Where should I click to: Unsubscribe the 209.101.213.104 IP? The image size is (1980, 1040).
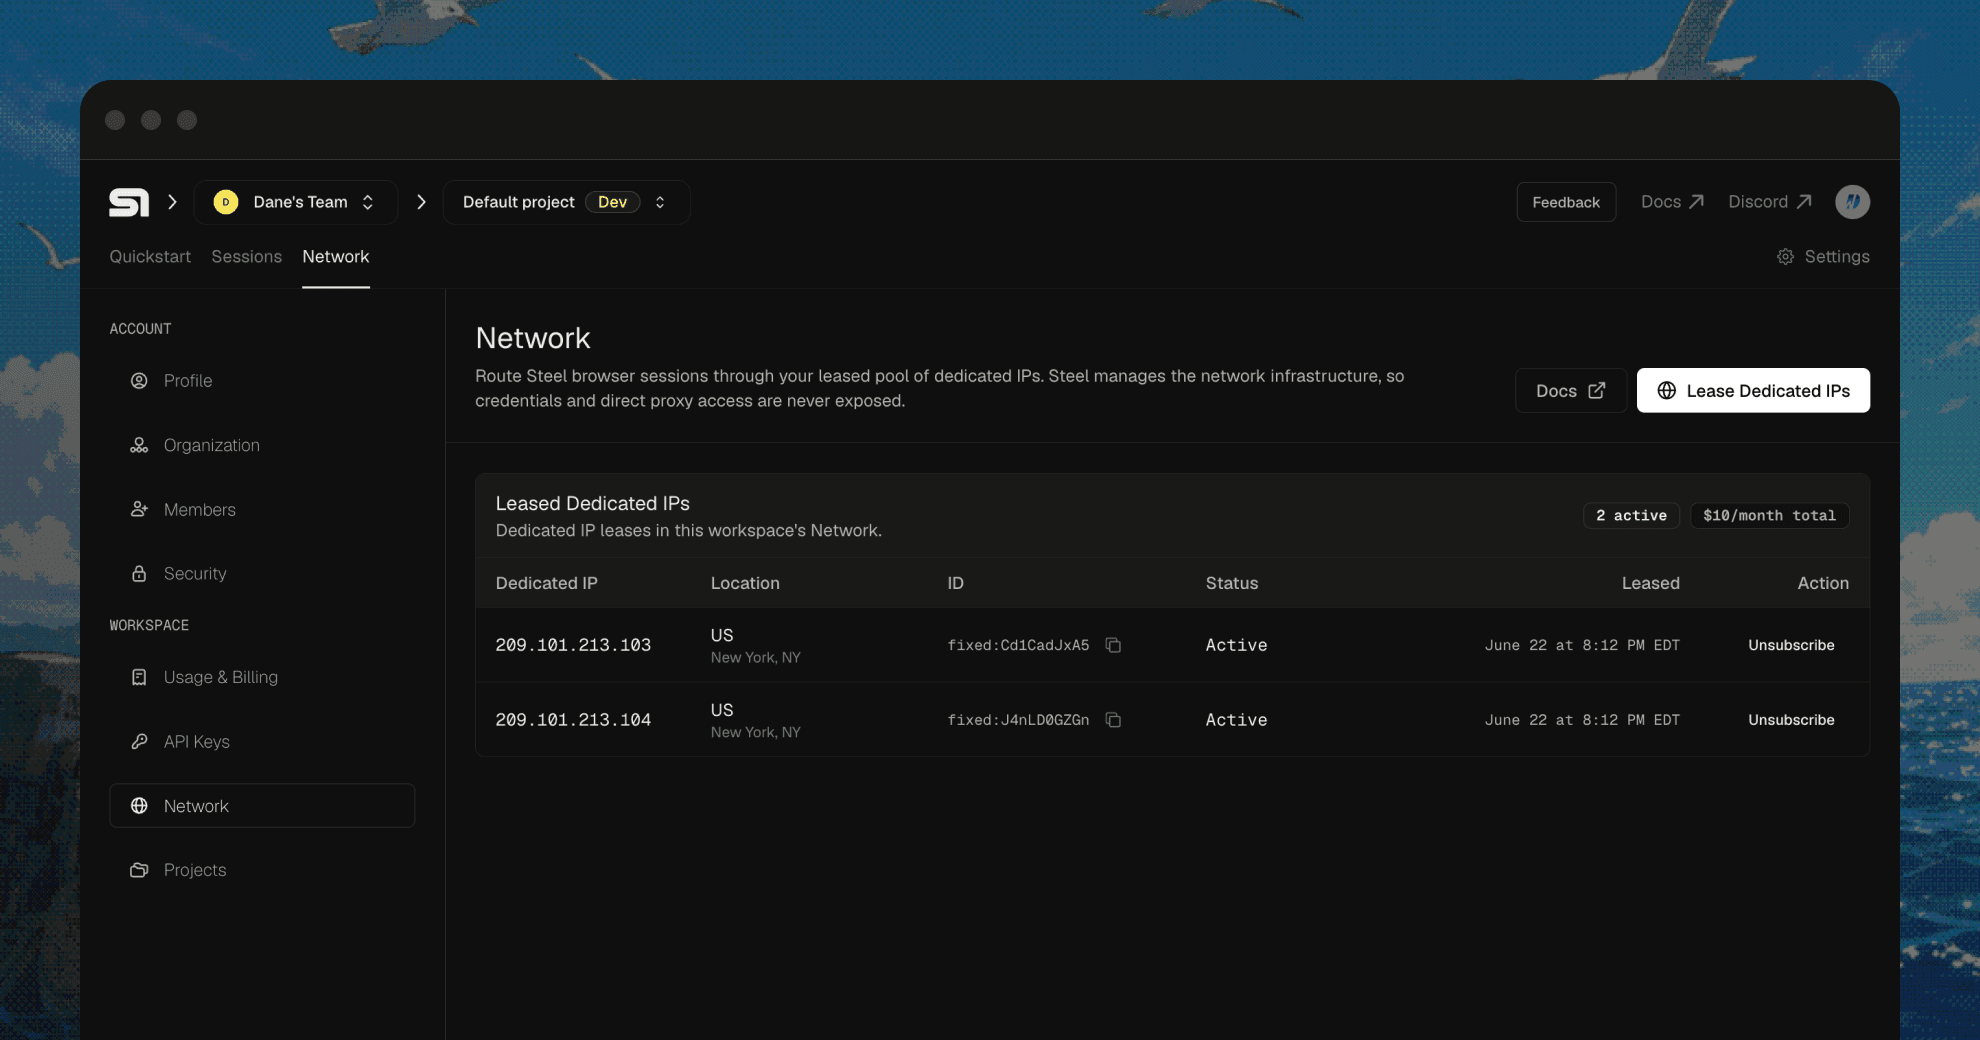(1791, 720)
